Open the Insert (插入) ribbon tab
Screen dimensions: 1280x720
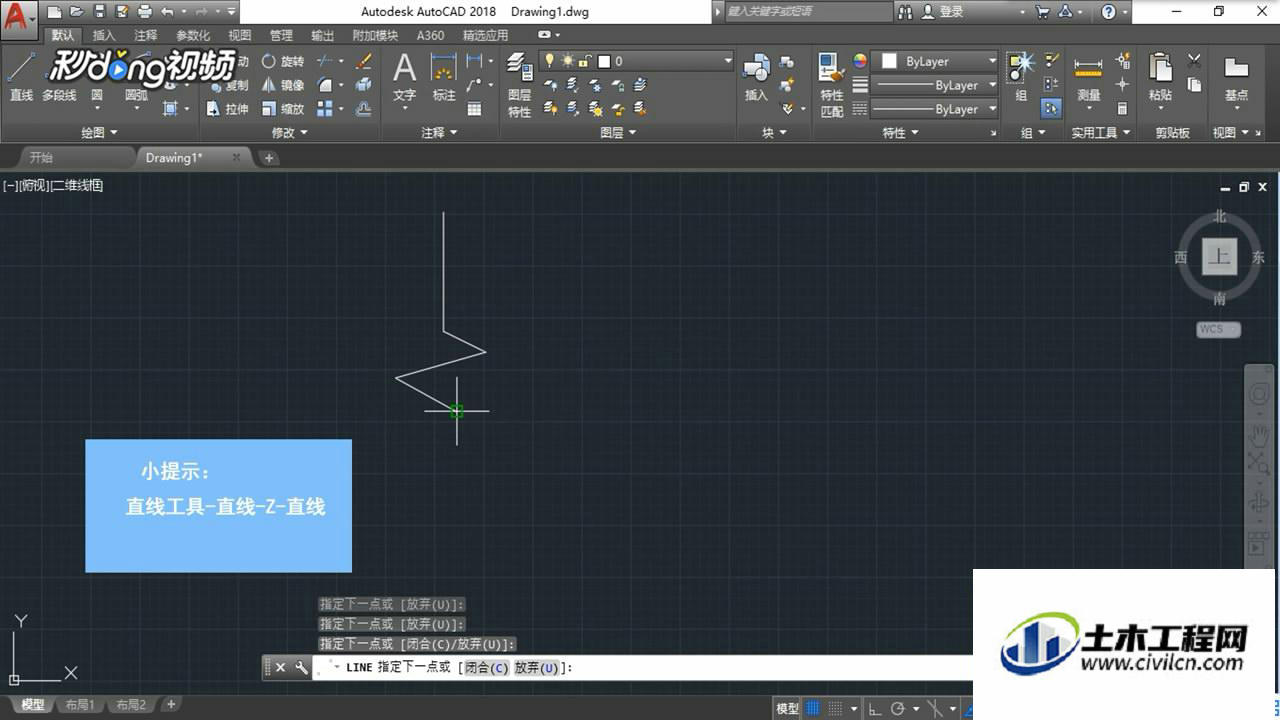pyautogui.click(x=104, y=35)
